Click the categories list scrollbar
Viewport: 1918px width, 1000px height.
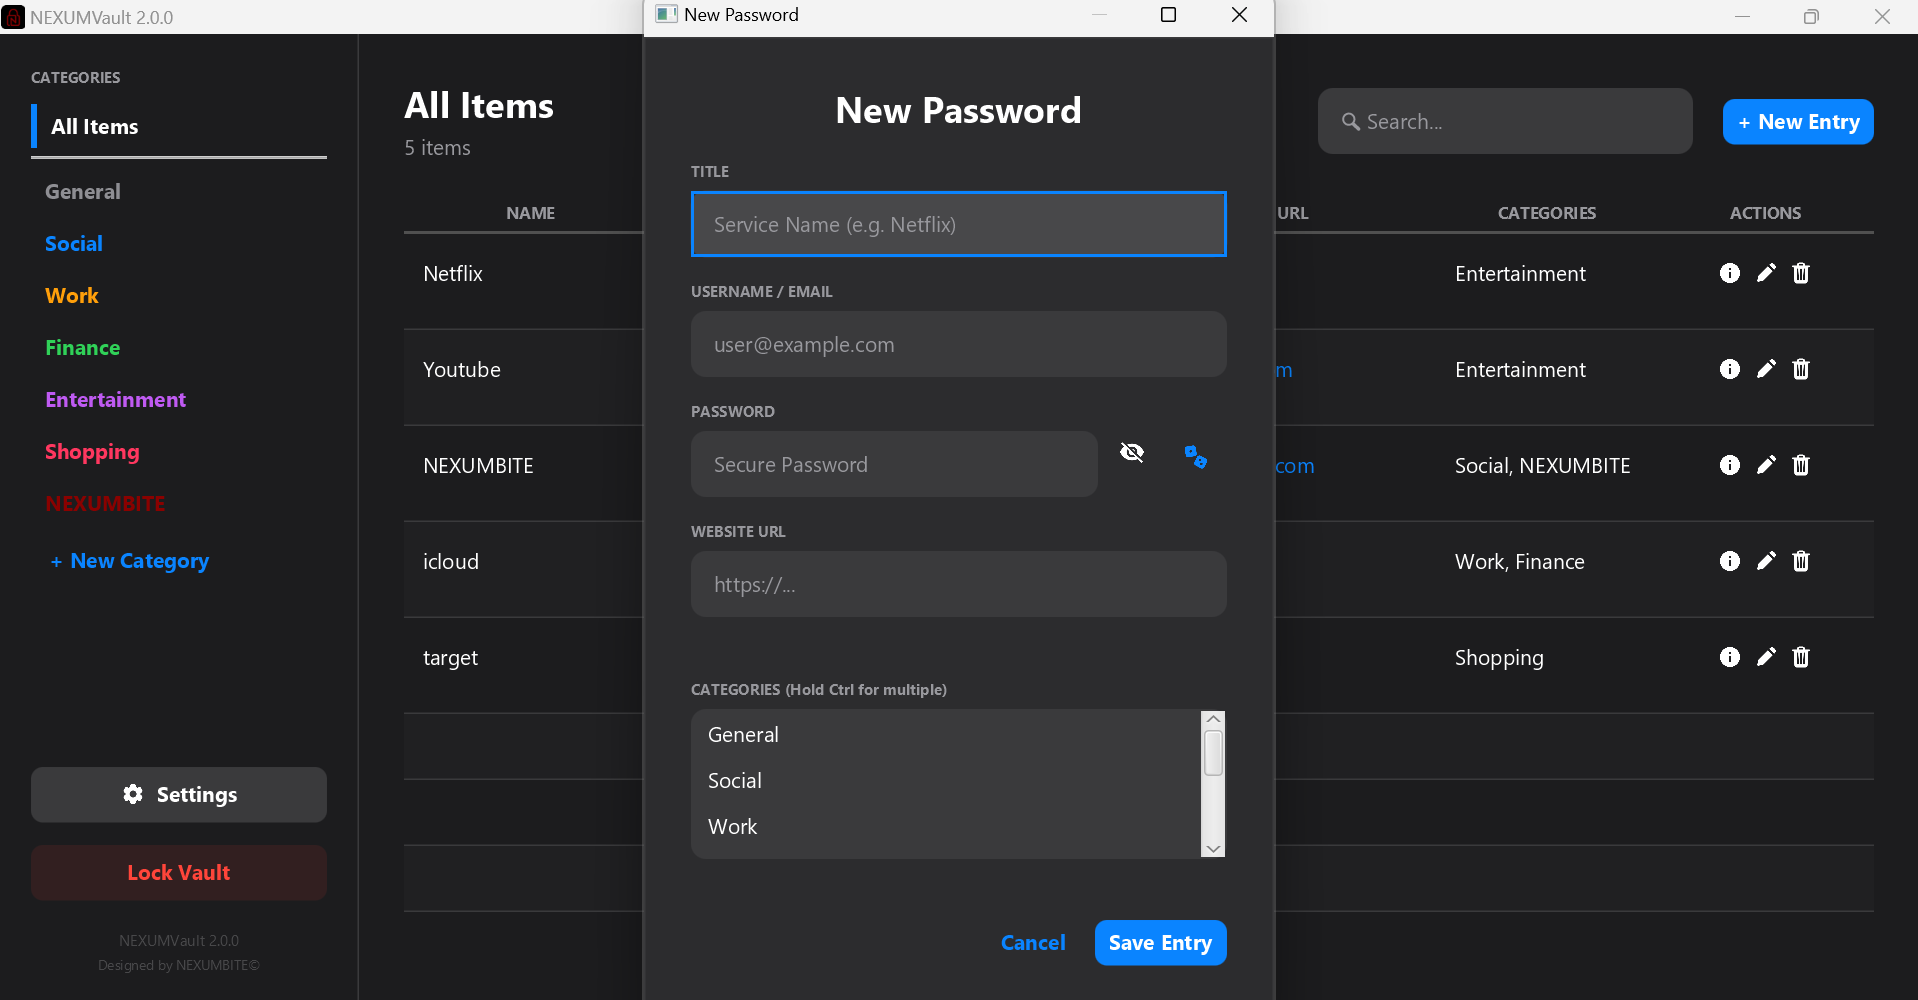(x=1212, y=752)
